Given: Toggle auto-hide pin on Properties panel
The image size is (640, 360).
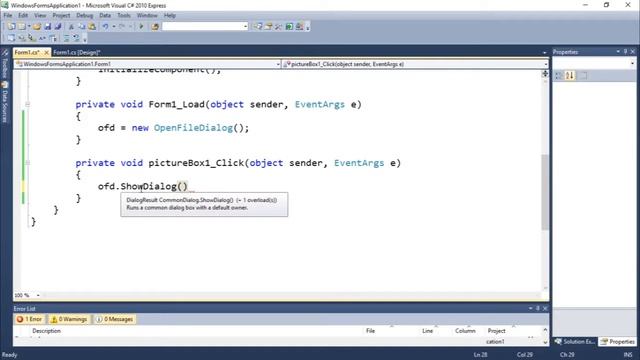Looking at the screenshot, I should 625,52.
